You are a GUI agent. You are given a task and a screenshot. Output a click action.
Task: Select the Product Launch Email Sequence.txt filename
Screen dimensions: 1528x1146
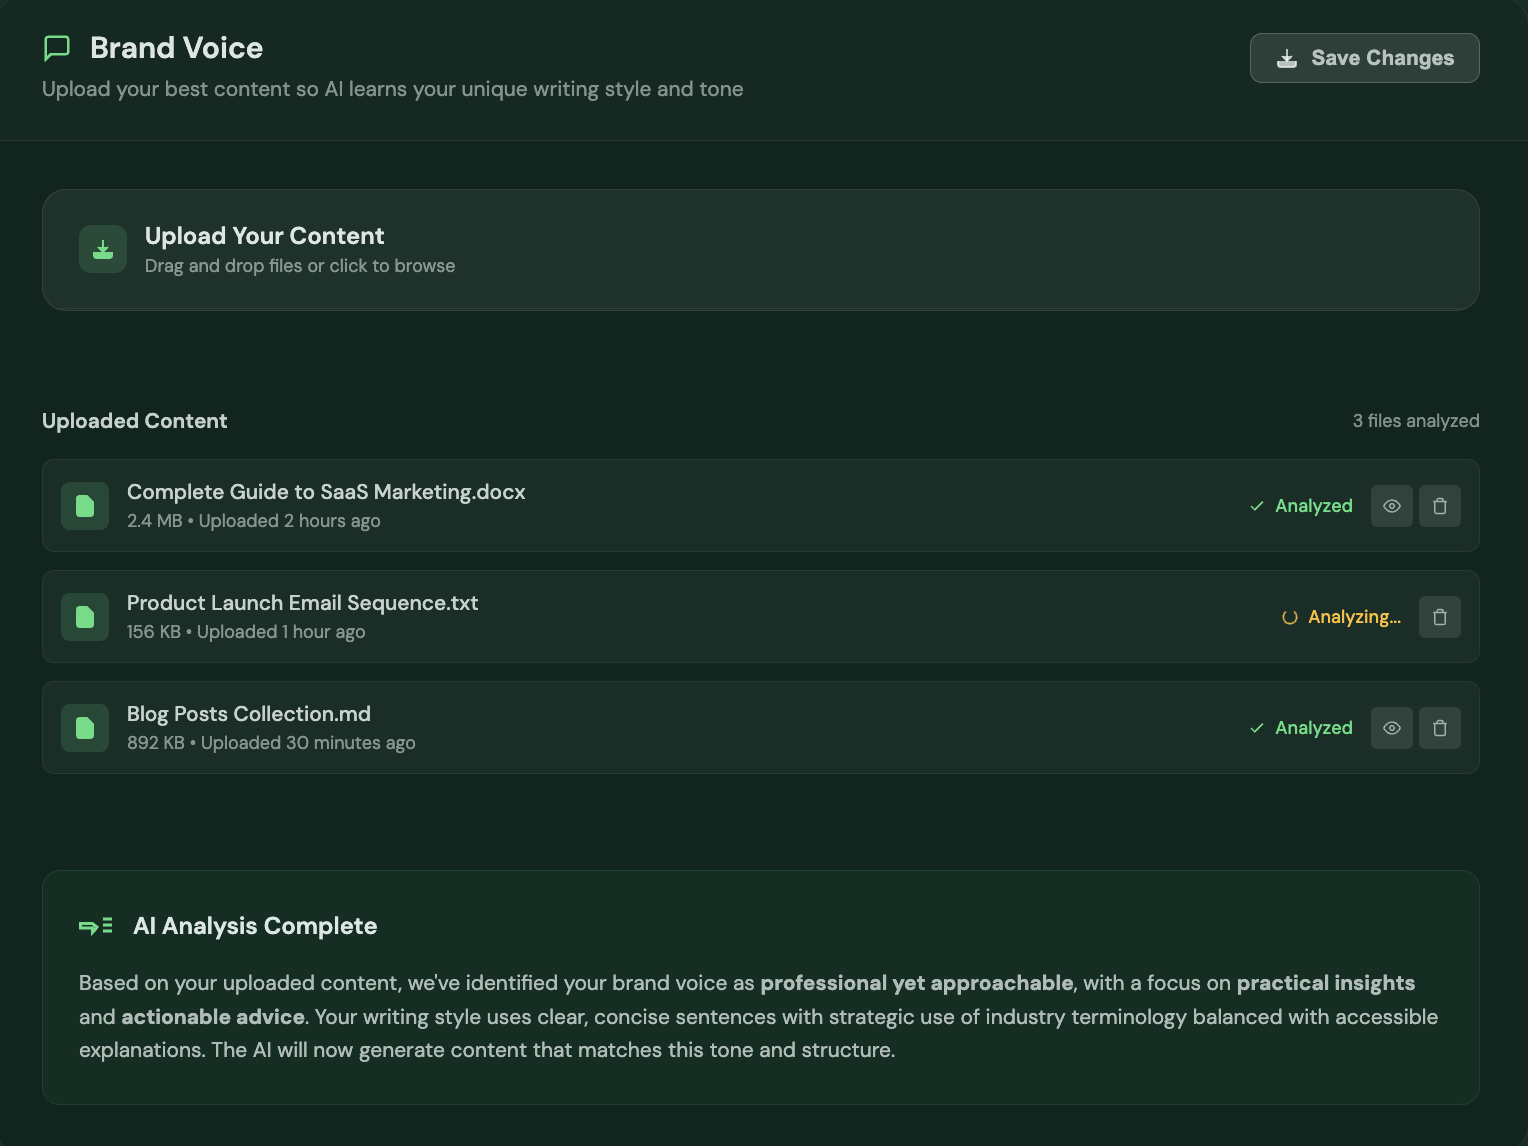point(302,603)
